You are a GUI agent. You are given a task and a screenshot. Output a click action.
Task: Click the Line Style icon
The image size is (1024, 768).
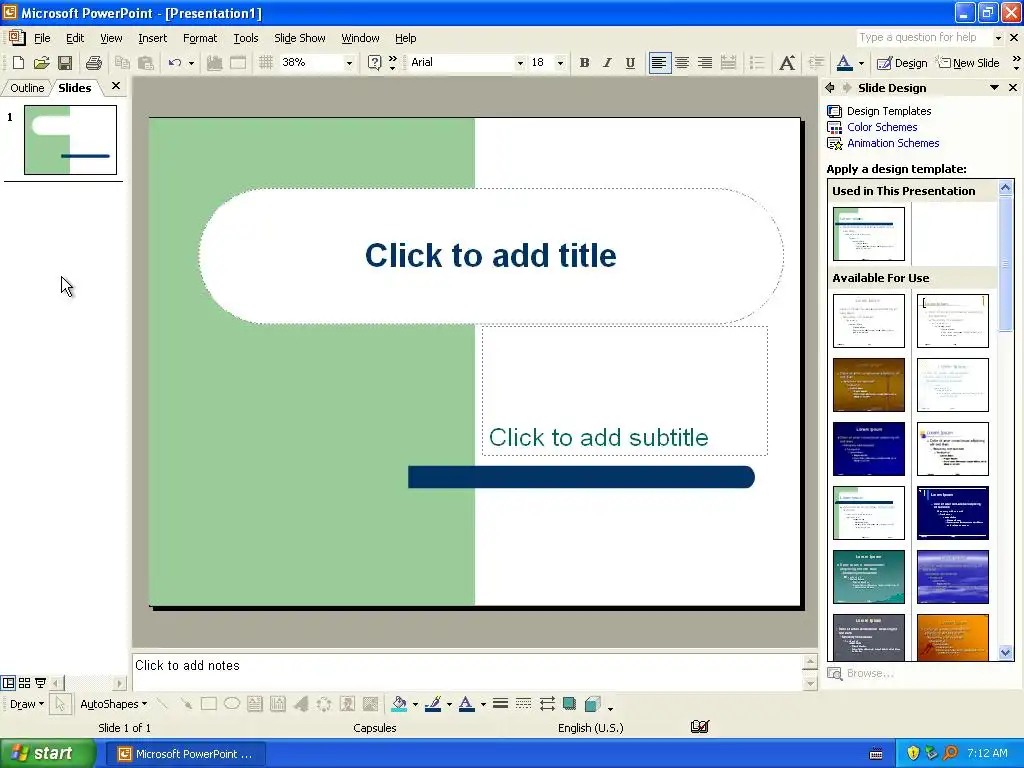(500, 704)
